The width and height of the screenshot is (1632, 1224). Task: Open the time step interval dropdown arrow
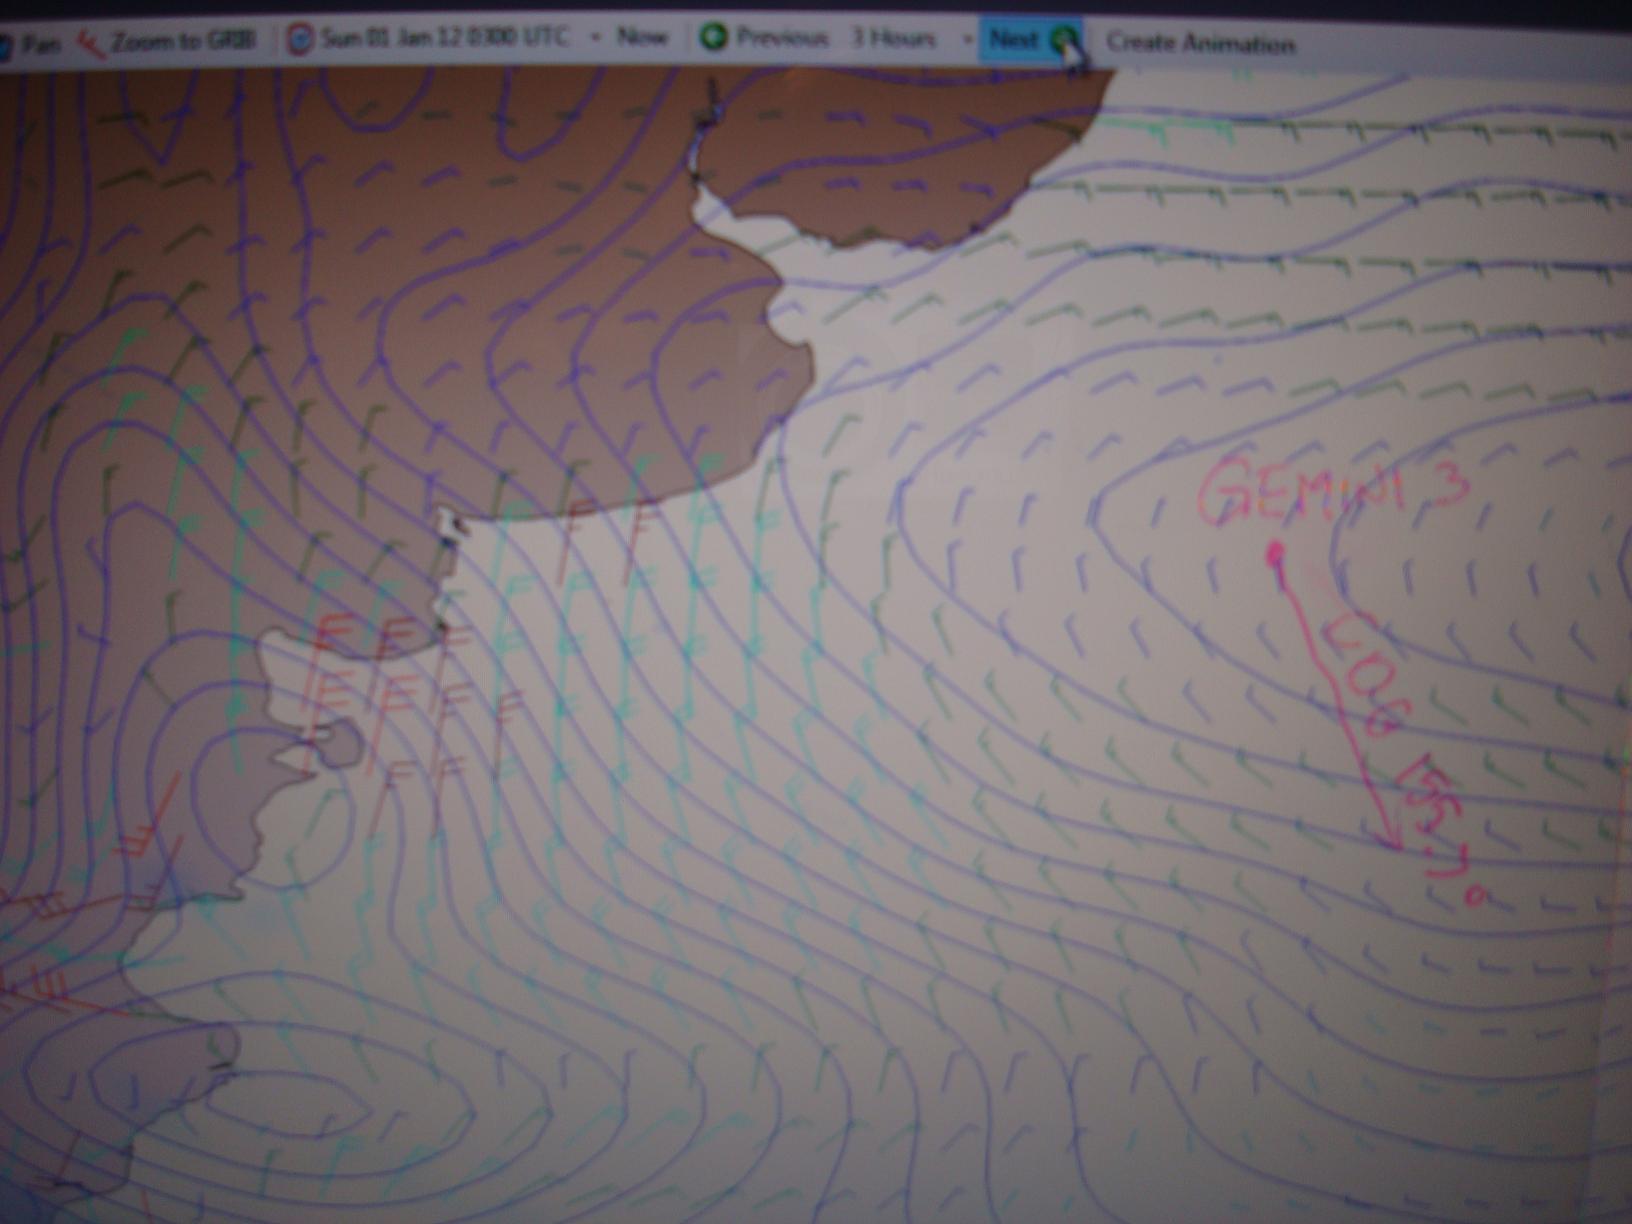pos(967,40)
